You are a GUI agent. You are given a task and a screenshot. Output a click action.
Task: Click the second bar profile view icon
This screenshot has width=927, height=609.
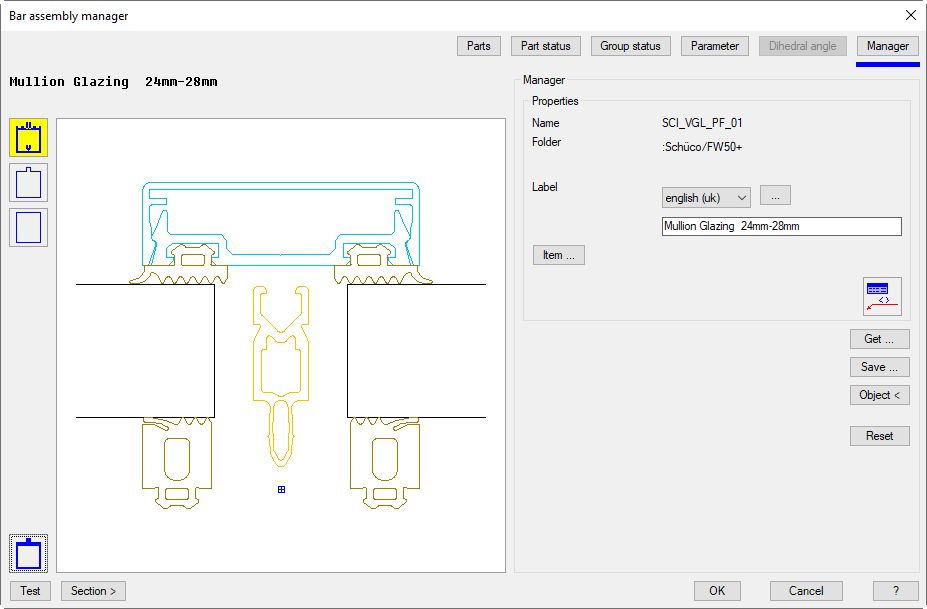(x=28, y=183)
